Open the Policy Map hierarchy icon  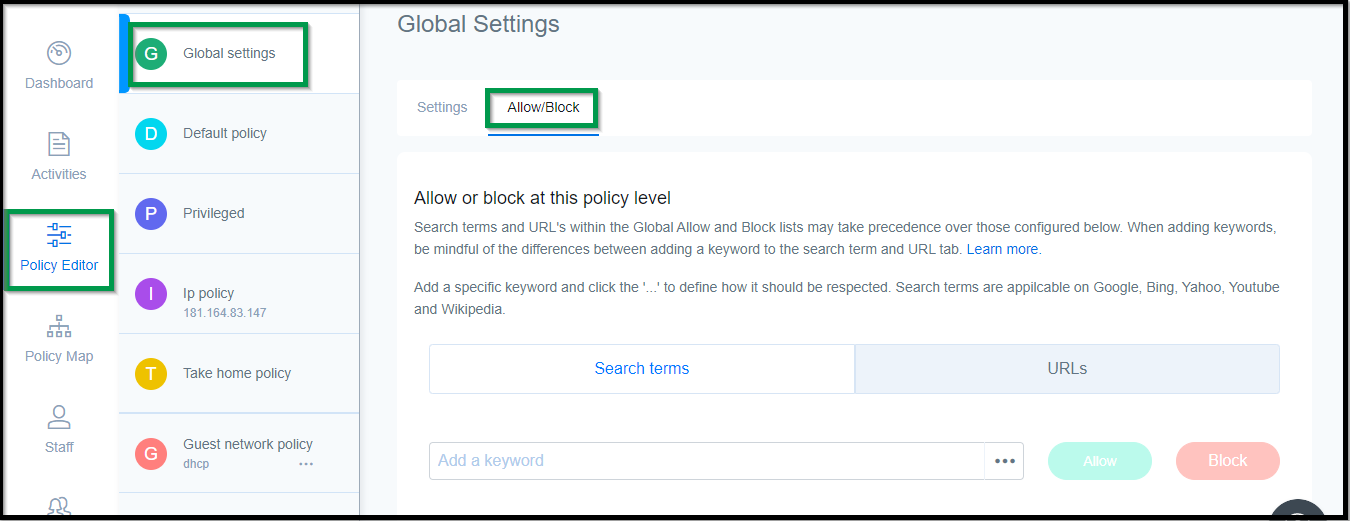point(59,326)
